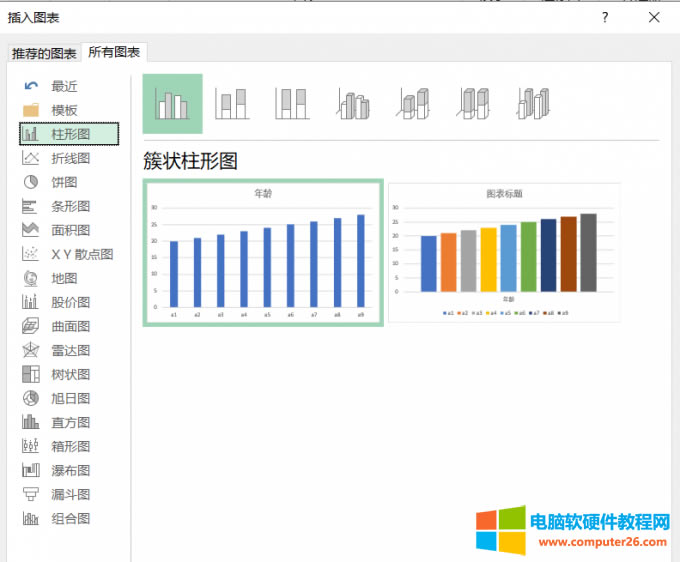The image size is (680, 562).
Task: Choose the X Y 散点图 category
Action: [x=80, y=254]
